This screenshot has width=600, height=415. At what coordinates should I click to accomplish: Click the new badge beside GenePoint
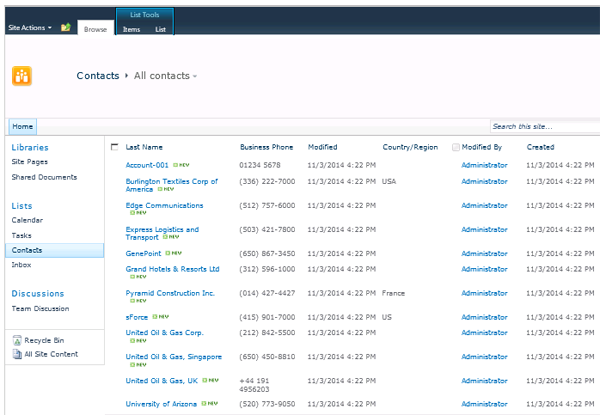pos(172,253)
